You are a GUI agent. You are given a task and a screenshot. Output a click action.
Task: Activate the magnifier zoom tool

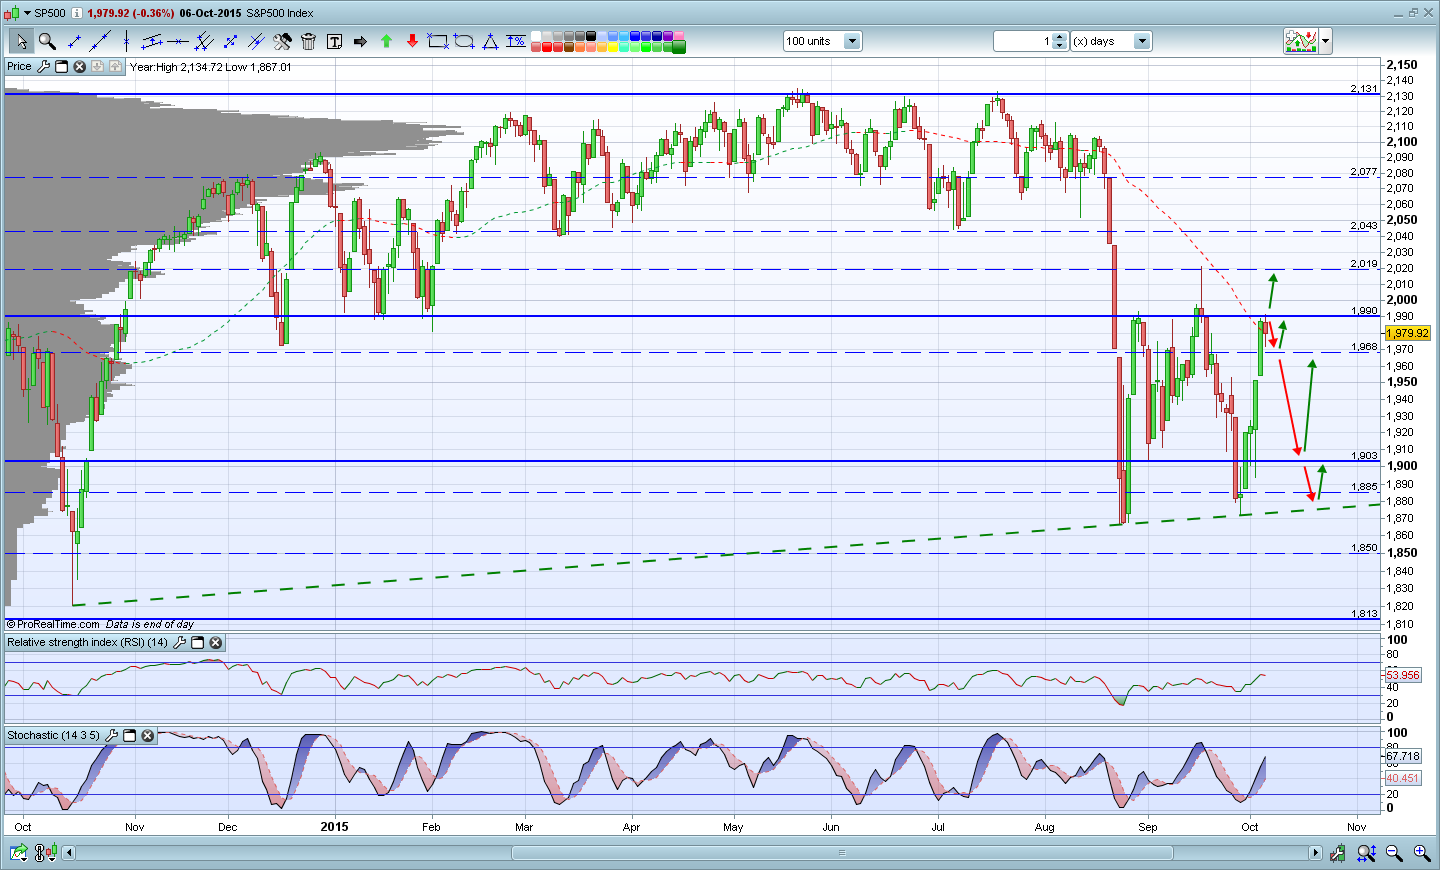pyautogui.click(x=47, y=41)
